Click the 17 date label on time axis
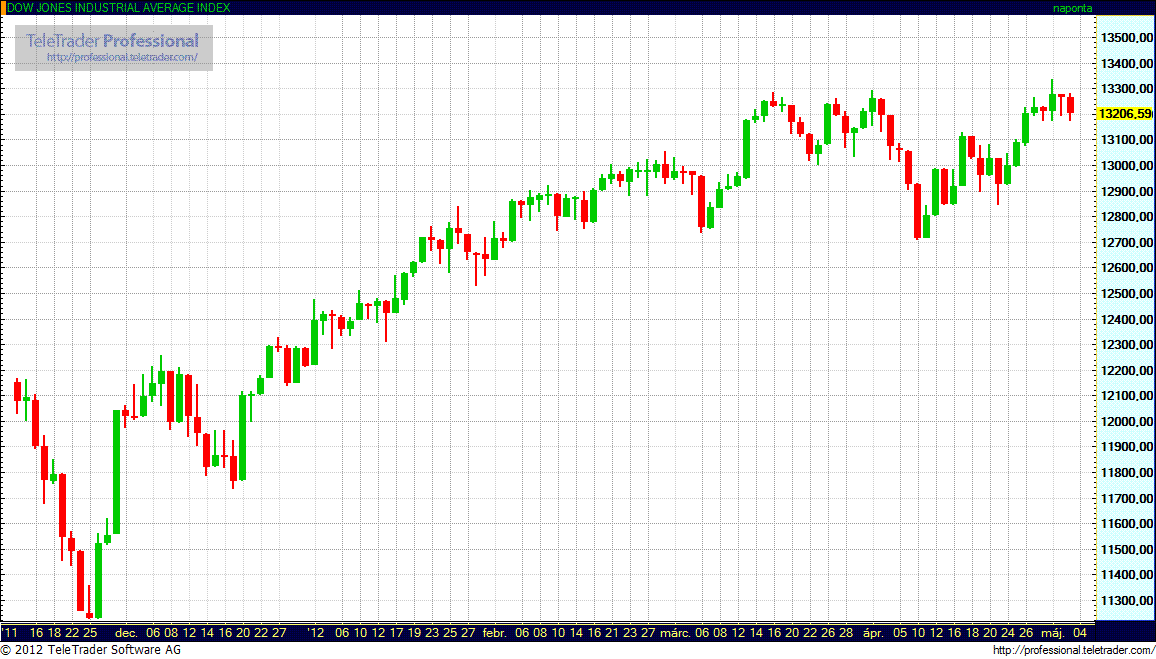The image size is (1156, 659). [x=396, y=632]
